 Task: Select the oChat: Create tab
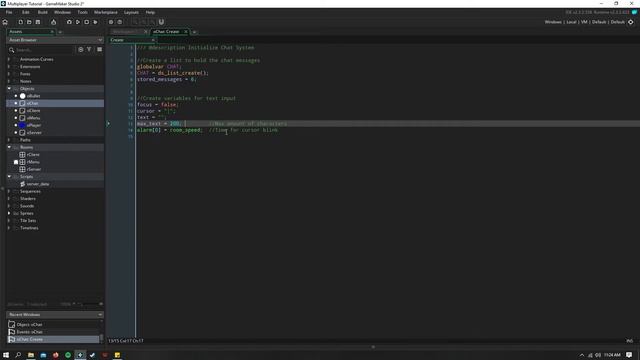(x=166, y=31)
